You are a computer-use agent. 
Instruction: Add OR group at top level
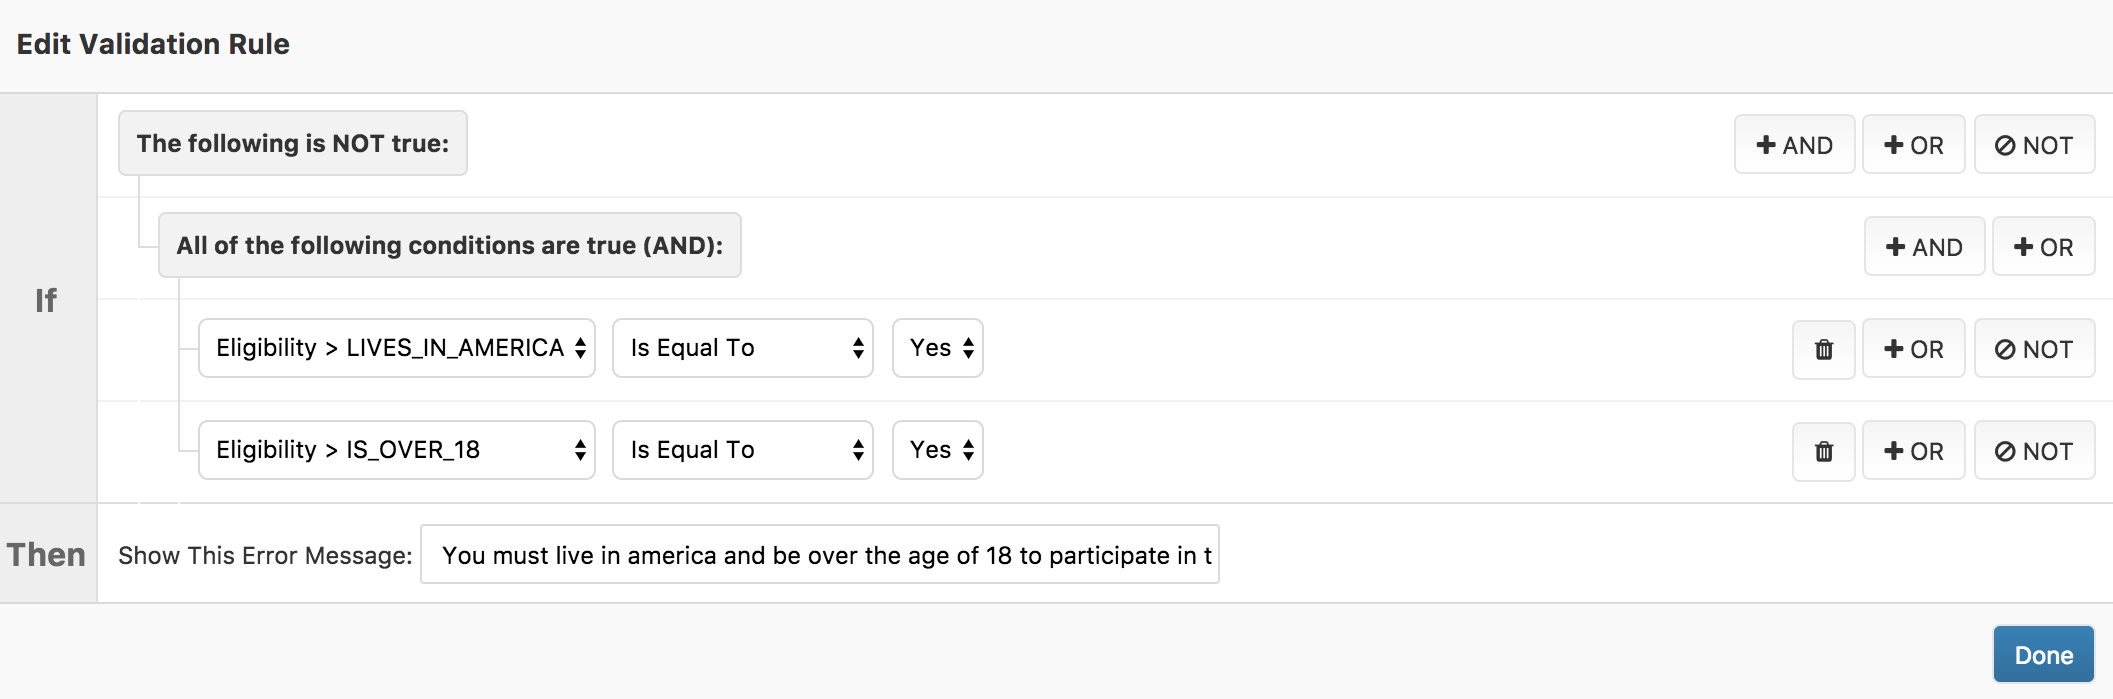click(x=1913, y=145)
